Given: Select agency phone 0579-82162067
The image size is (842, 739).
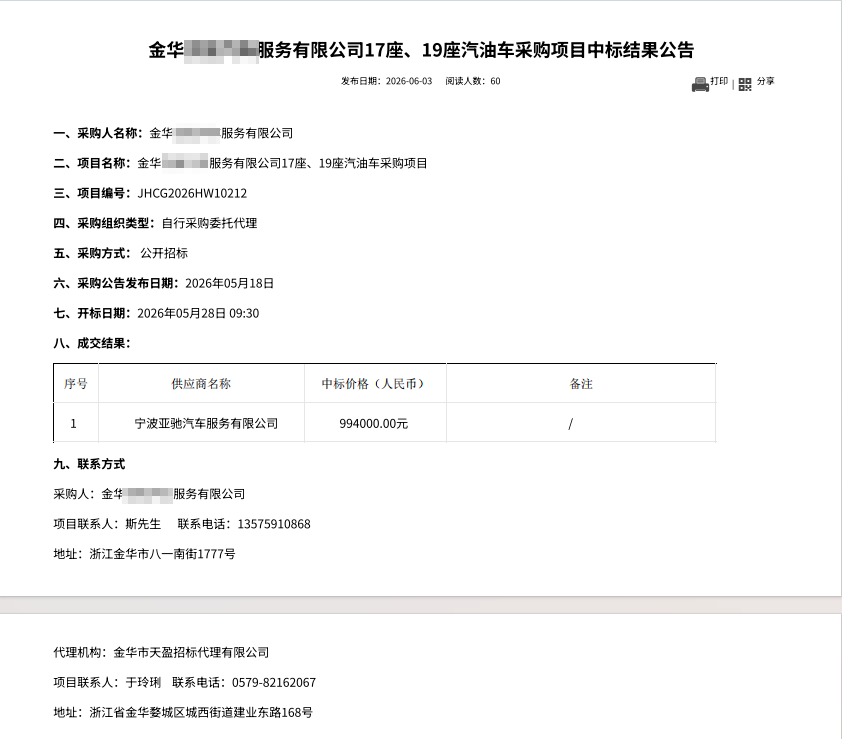Looking at the screenshot, I should (274, 683).
